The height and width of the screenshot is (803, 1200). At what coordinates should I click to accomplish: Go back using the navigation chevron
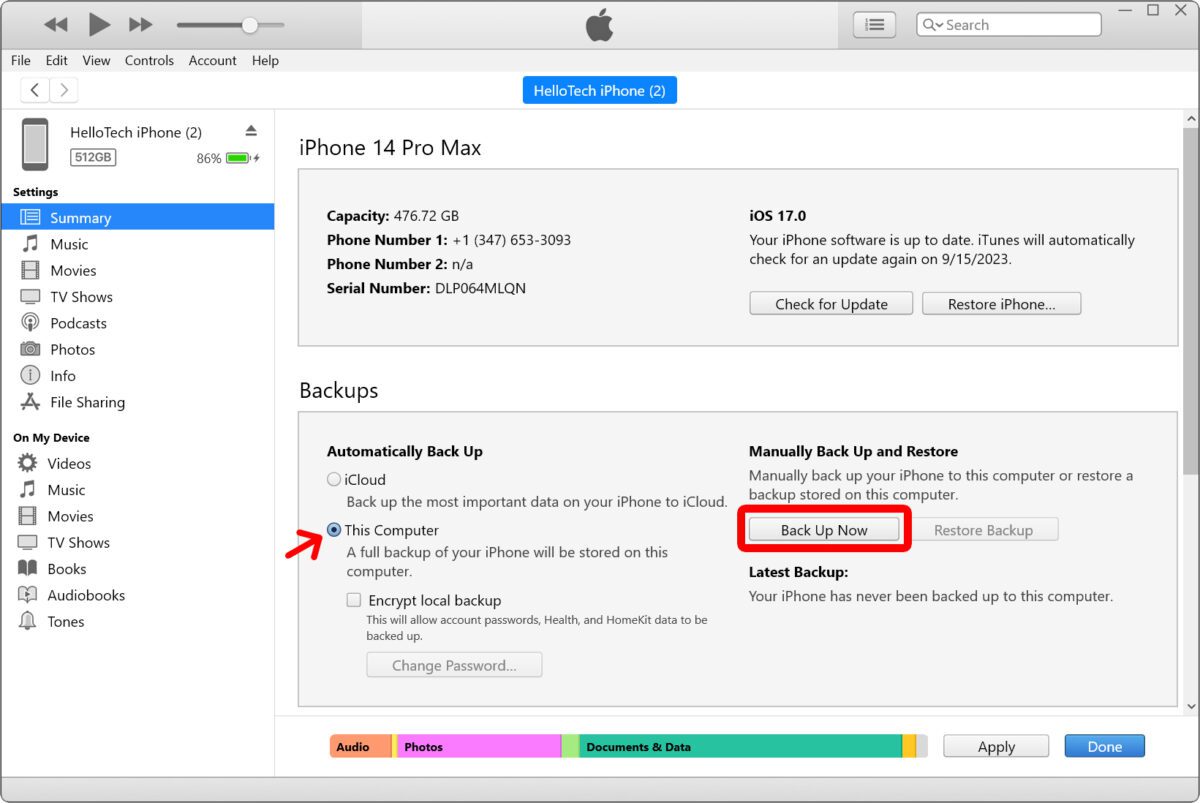35,89
